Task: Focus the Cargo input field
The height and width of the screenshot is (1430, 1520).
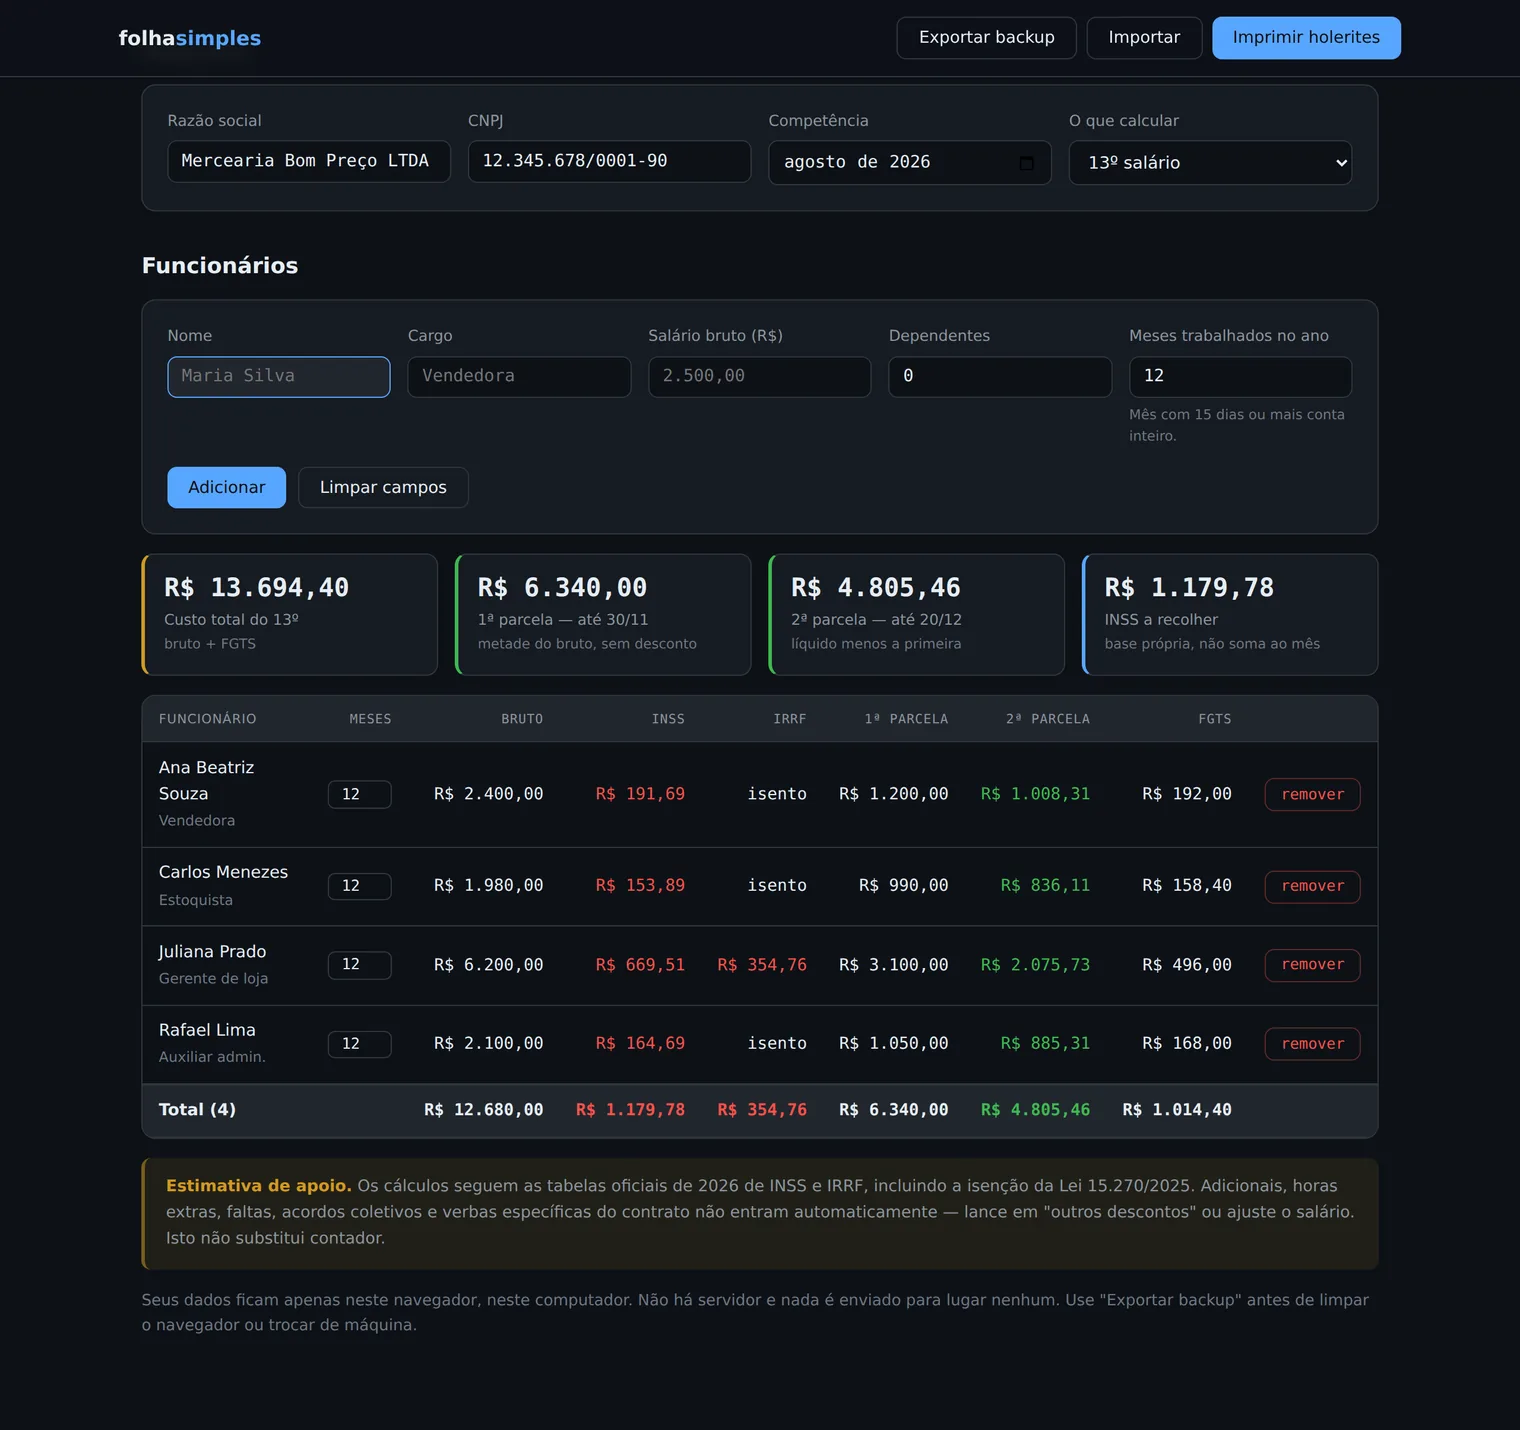Action: (519, 377)
